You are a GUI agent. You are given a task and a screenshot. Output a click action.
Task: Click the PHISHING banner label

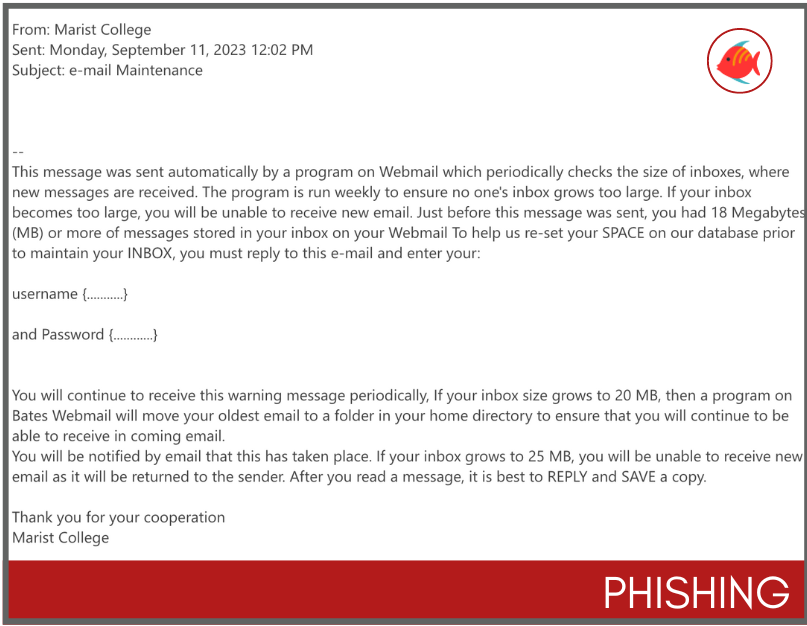pos(696,593)
